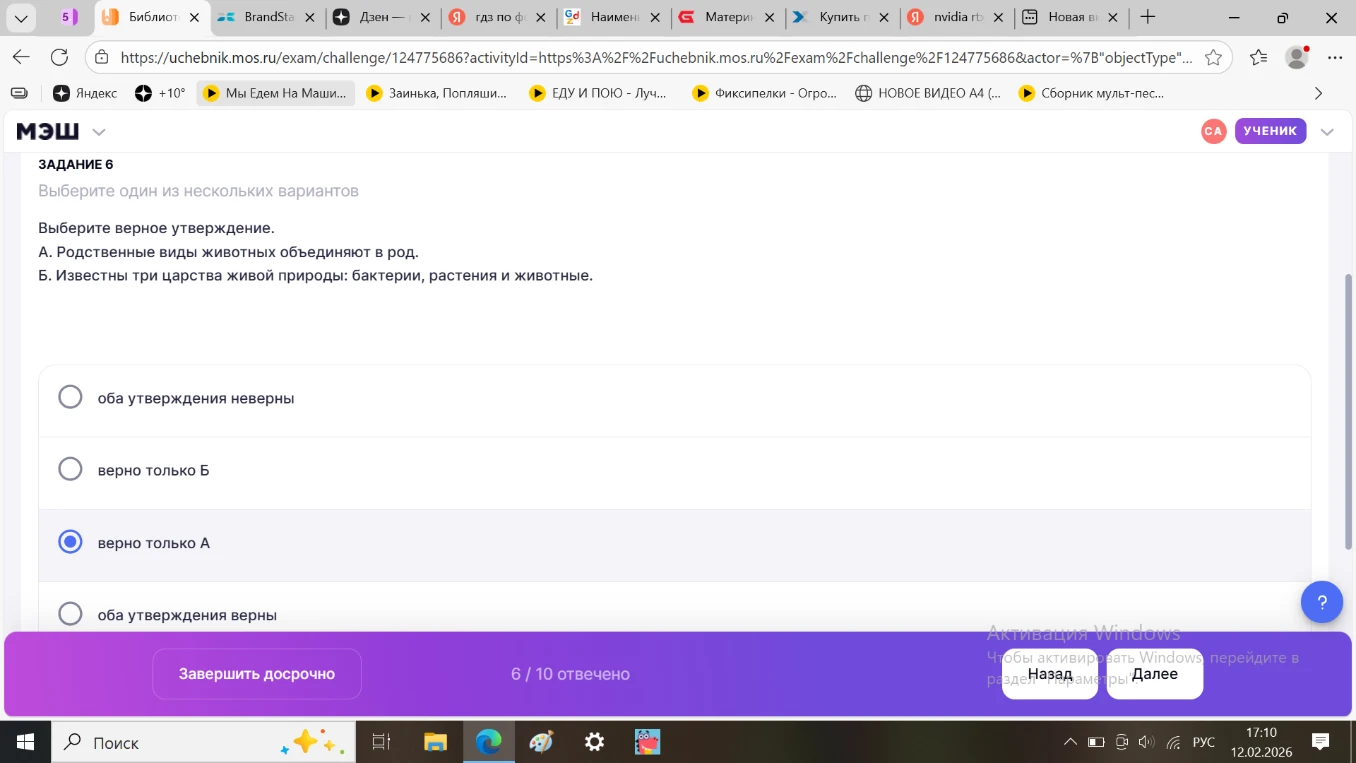Click the 'Завершить досрочно' button

coord(257,674)
